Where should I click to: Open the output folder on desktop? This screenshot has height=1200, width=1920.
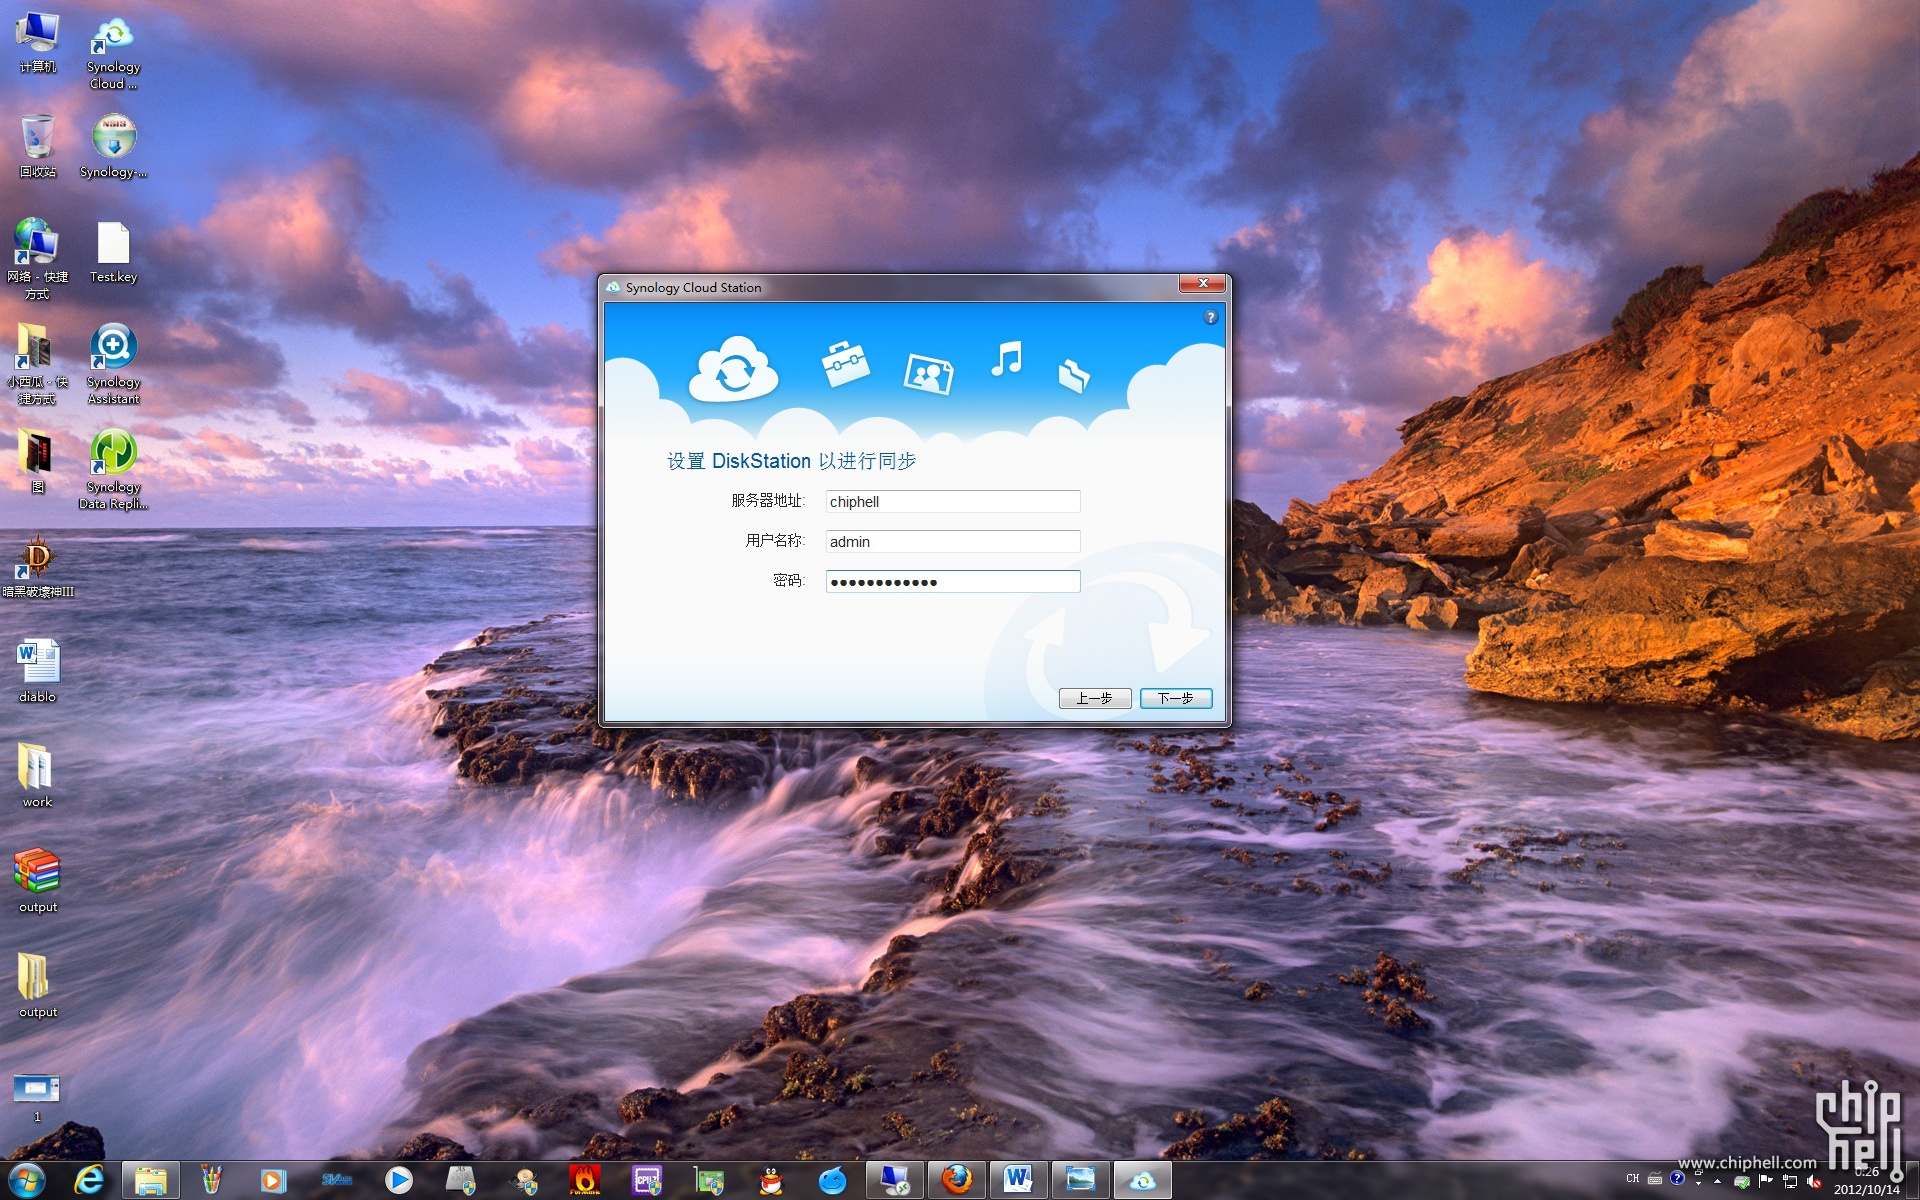(37, 986)
